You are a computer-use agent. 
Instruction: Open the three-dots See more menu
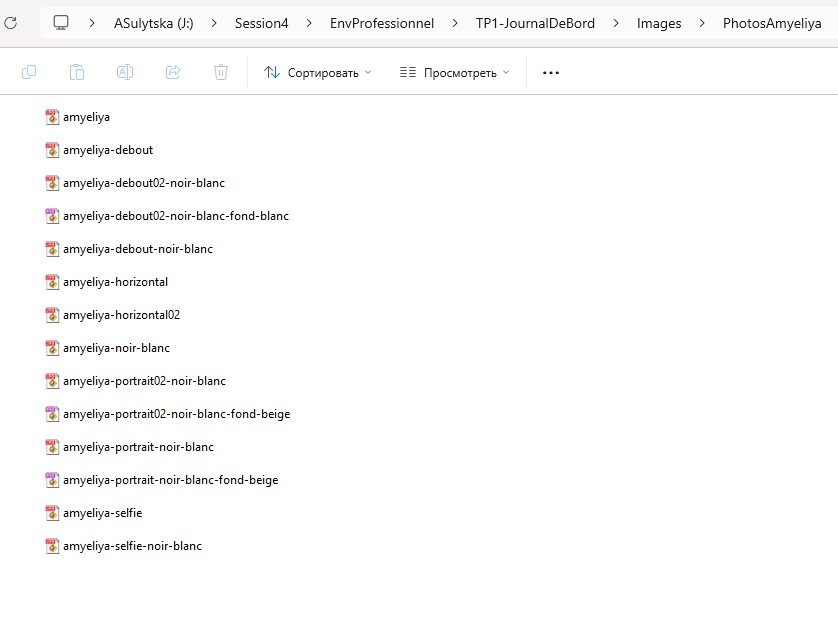(550, 72)
